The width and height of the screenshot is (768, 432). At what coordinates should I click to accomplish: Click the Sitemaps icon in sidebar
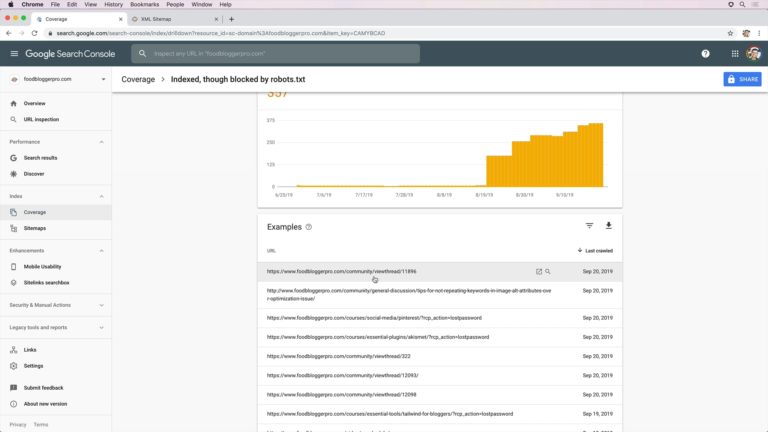click(x=13, y=228)
